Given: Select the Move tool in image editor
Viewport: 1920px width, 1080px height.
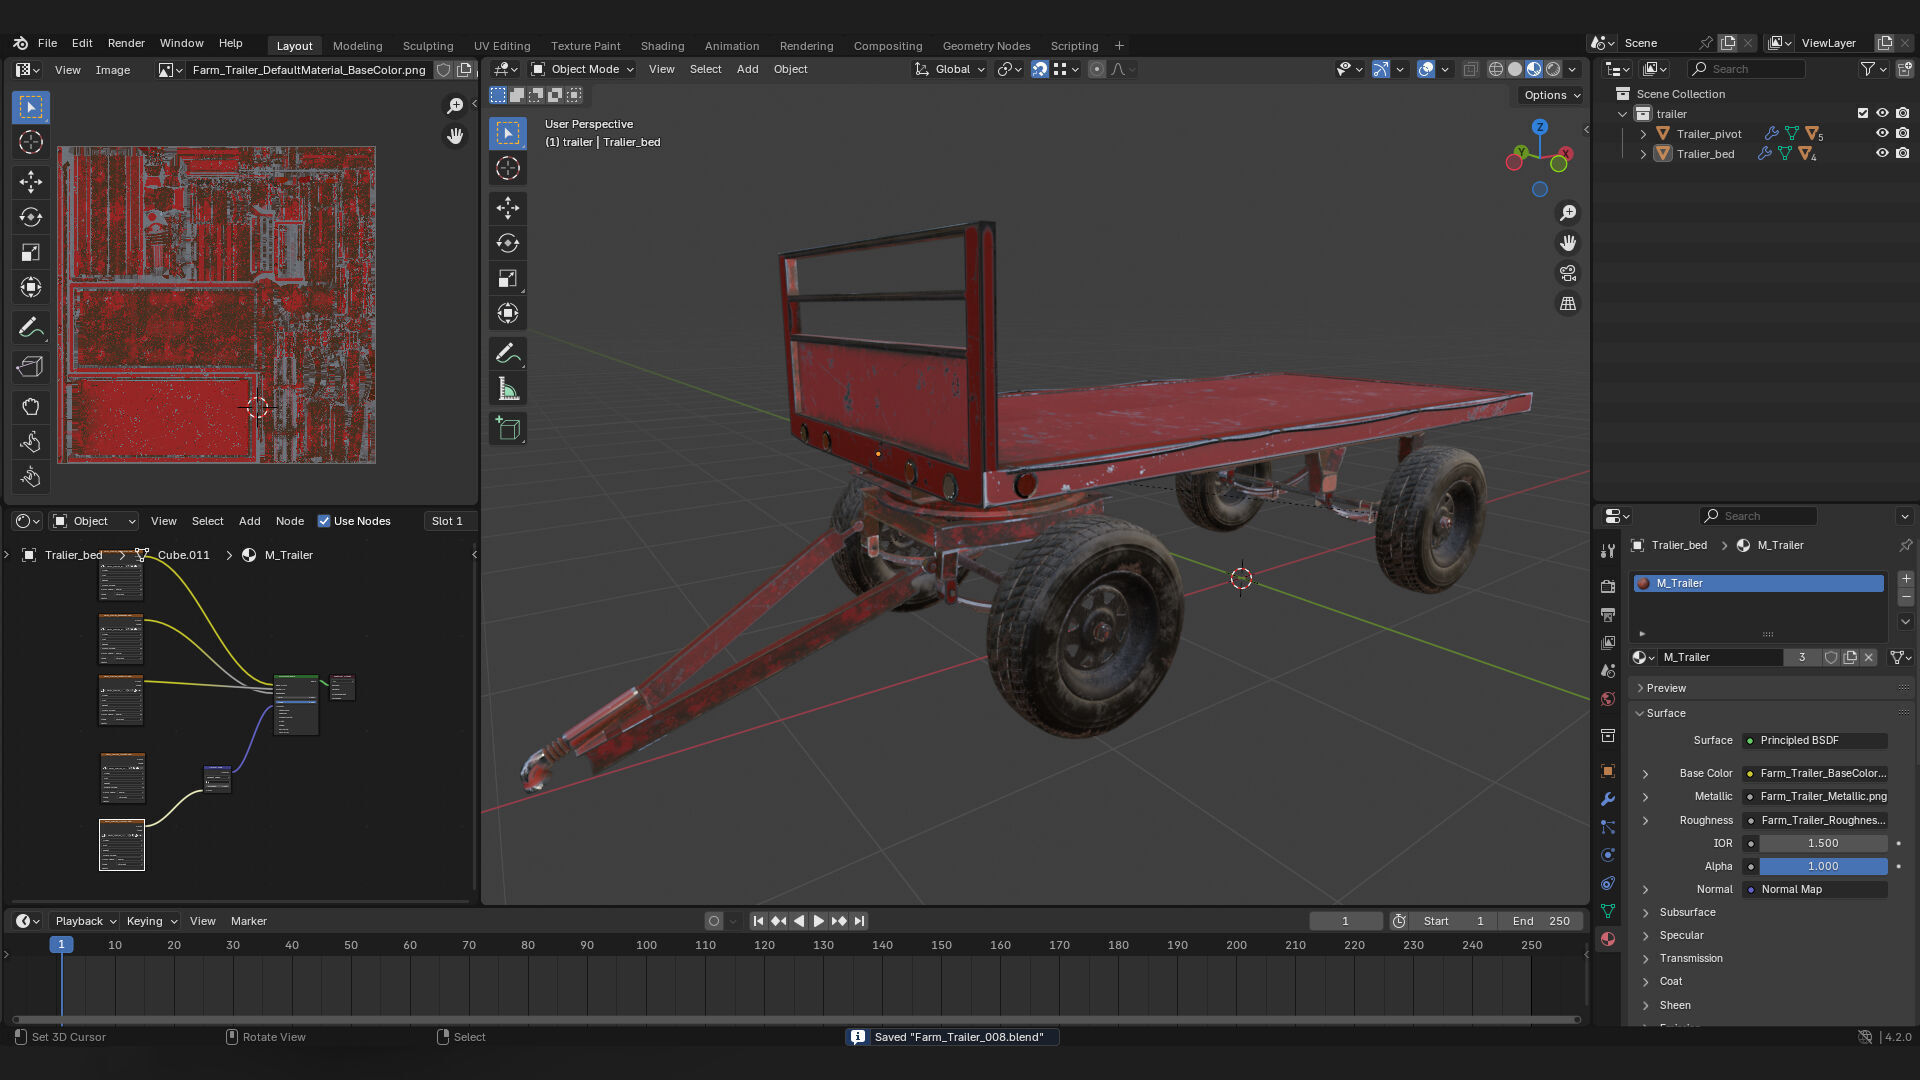Looking at the screenshot, I should click(31, 181).
